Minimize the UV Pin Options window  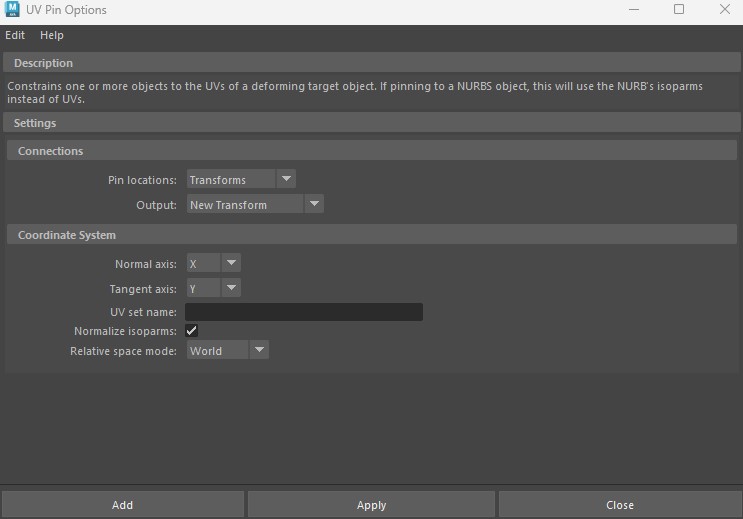click(634, 10)
